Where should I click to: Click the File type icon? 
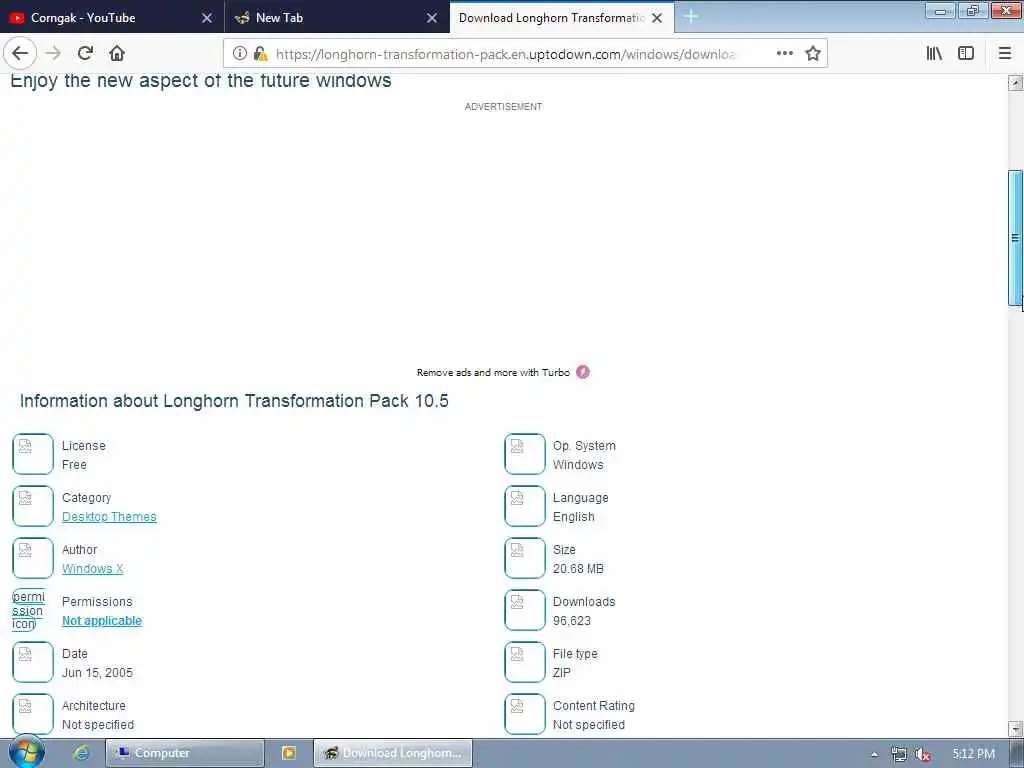(x=524, y=662)
